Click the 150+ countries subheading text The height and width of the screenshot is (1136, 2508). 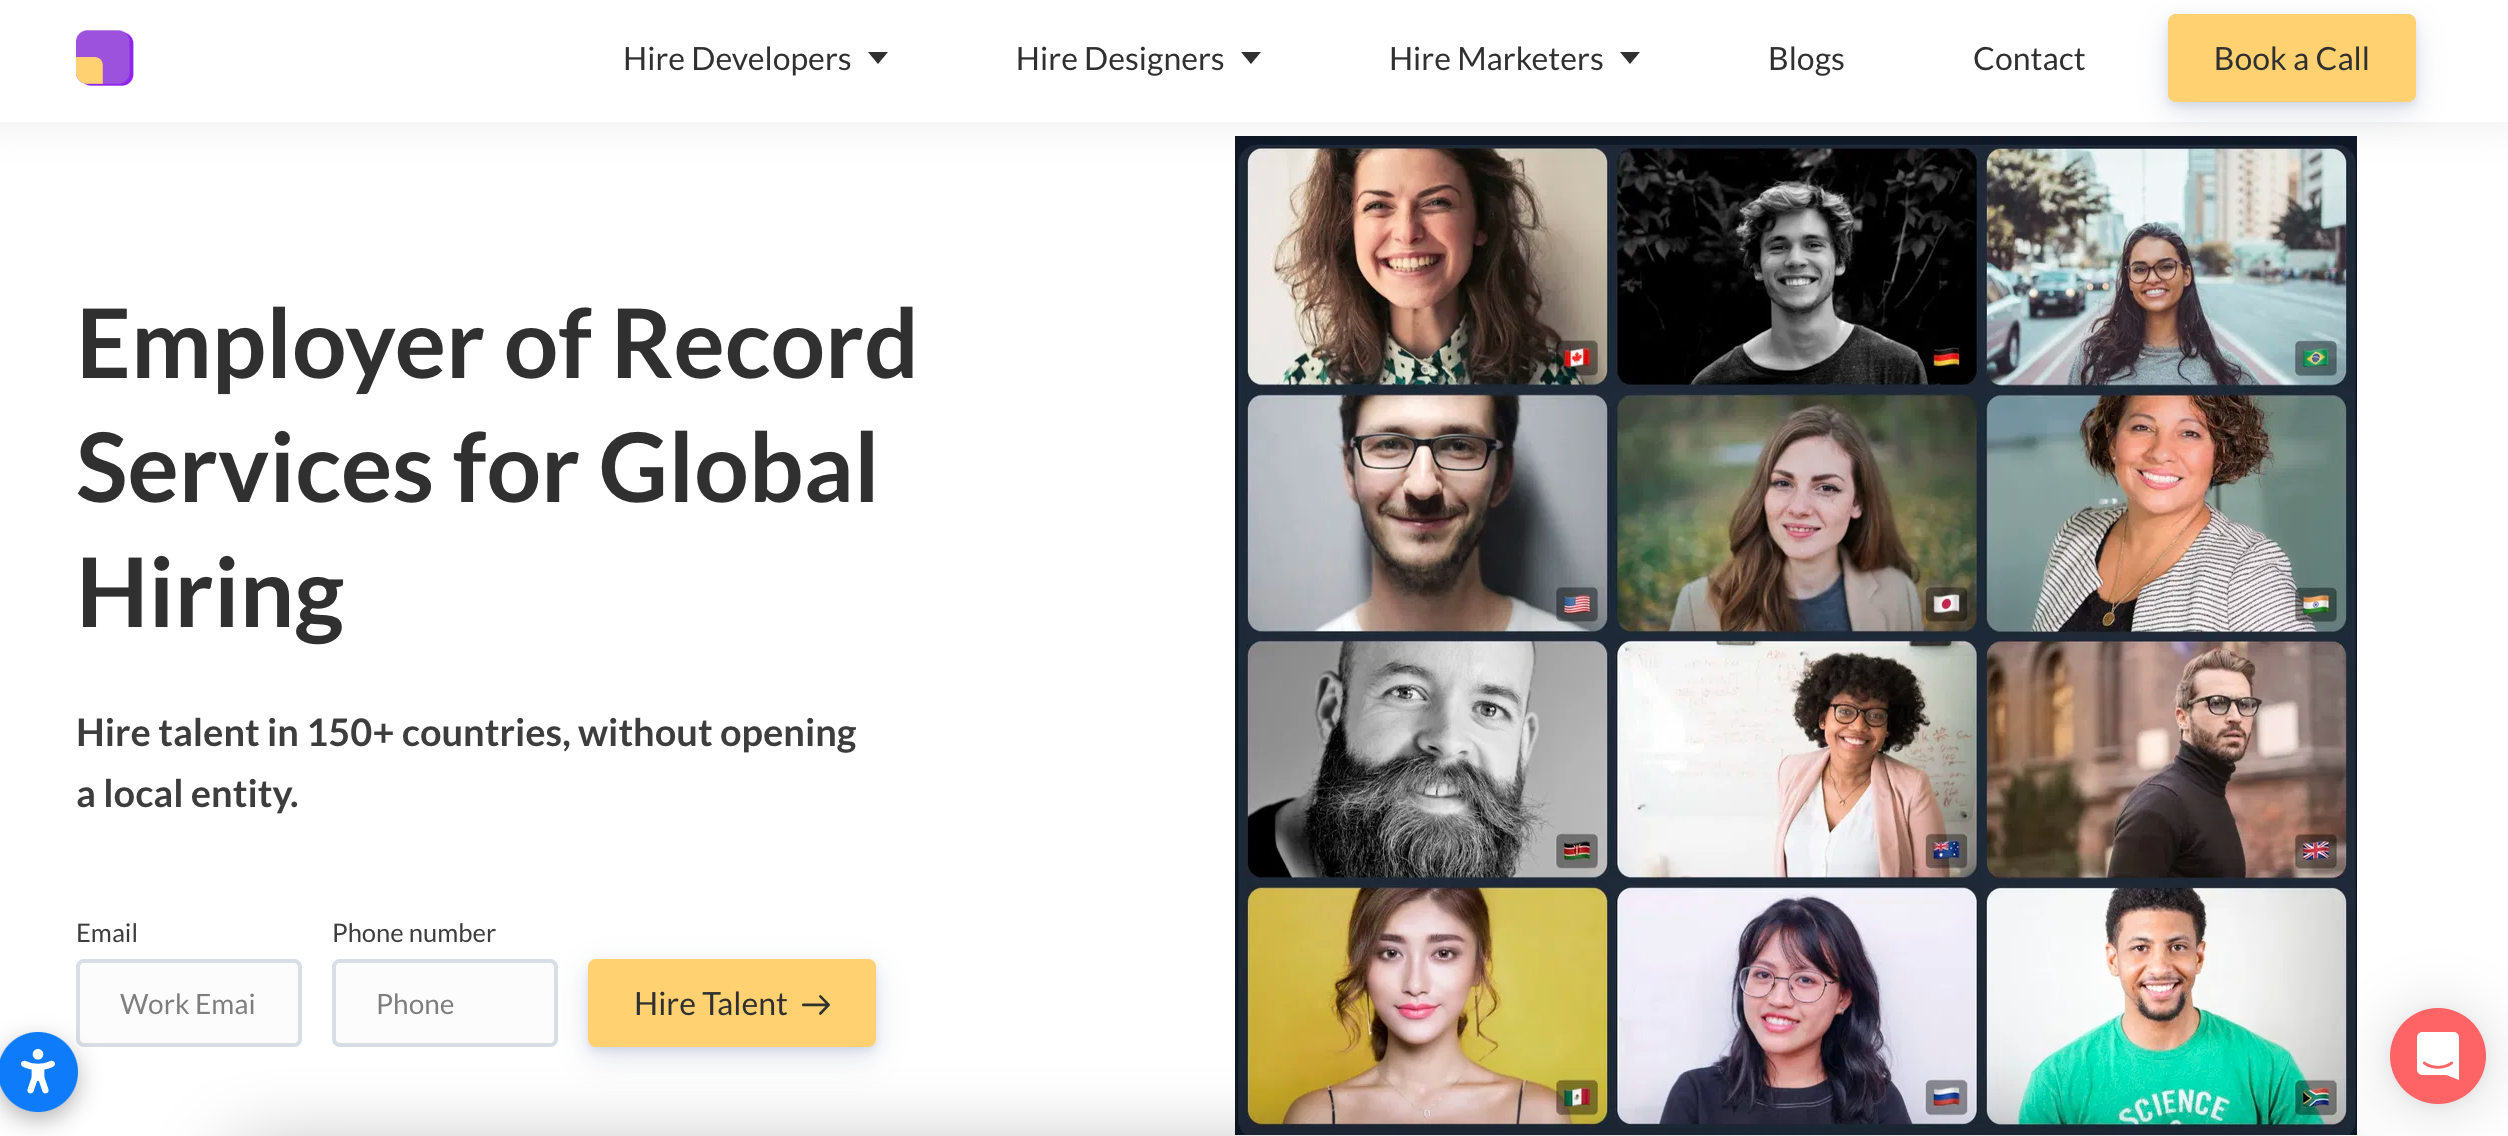pos(466,763)
